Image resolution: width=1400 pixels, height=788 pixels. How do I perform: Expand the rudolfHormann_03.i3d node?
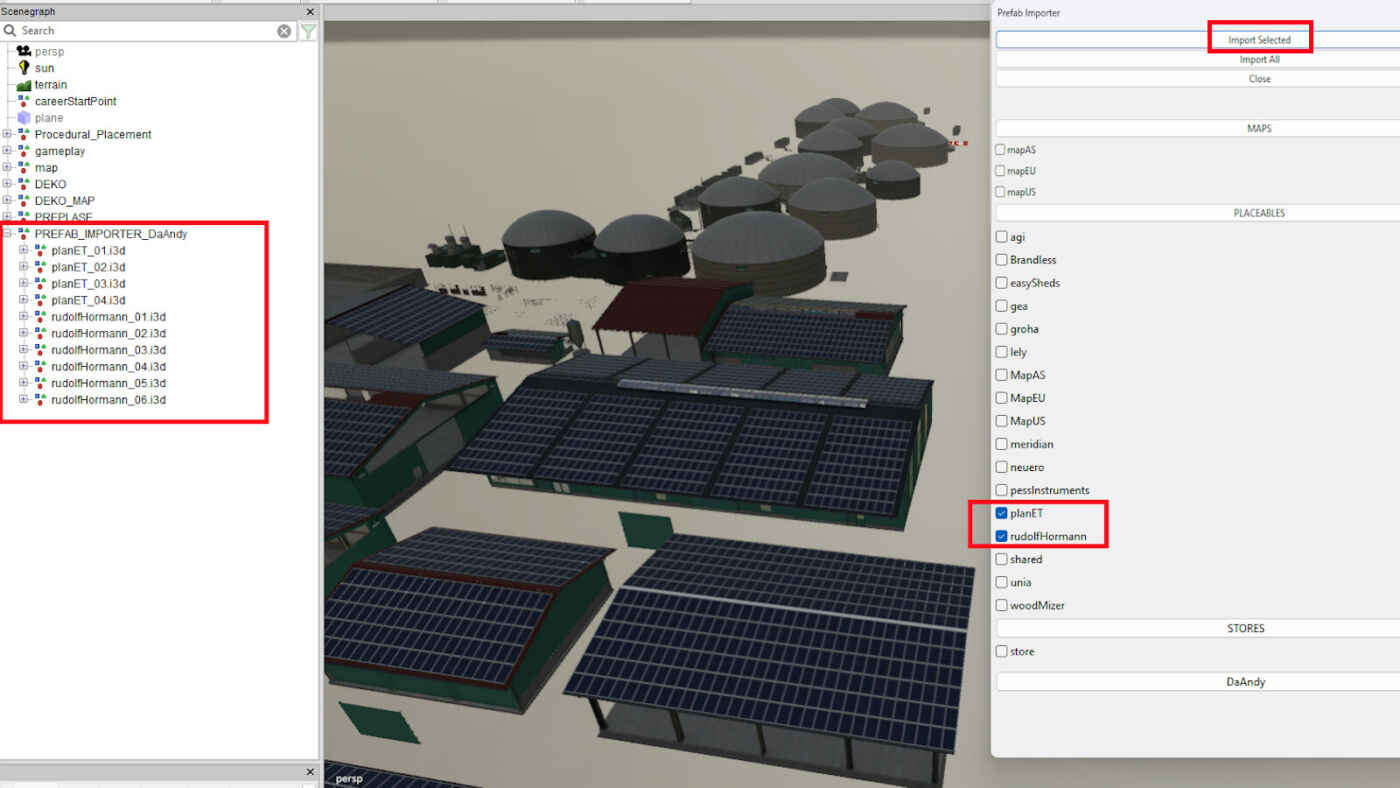23,350
